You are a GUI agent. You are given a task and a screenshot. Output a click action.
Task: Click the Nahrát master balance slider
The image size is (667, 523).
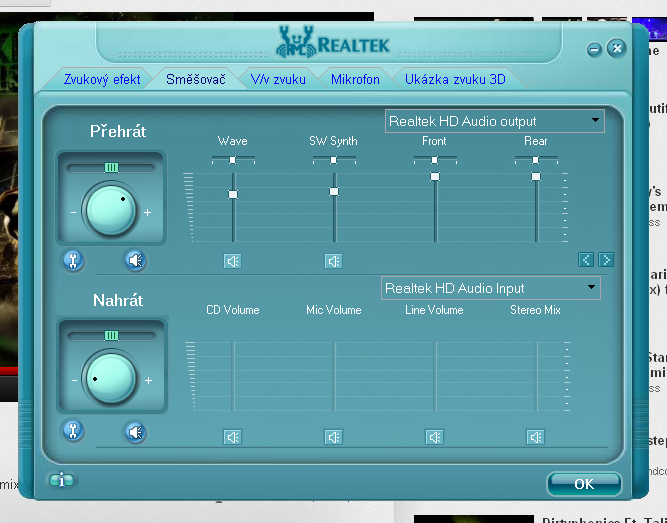pos(111,336)
